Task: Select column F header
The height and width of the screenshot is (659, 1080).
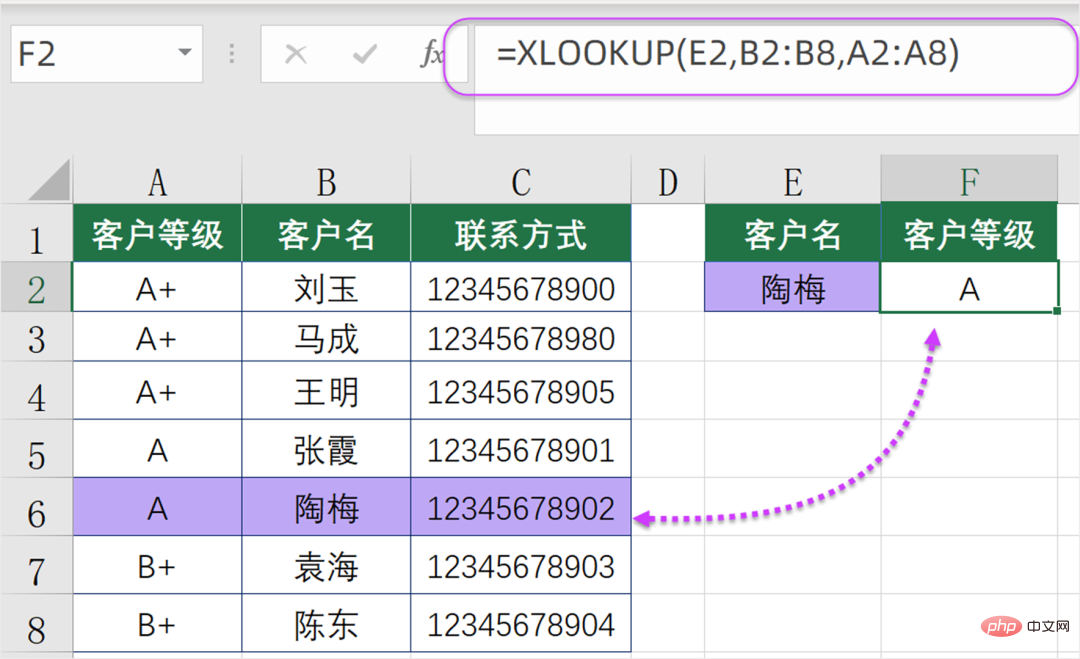Action: click(969, 180)
